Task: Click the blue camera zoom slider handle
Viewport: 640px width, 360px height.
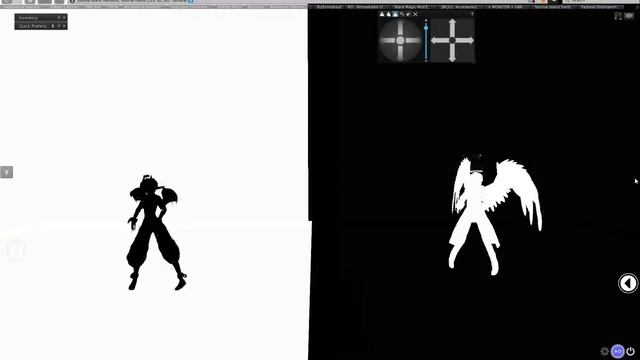Action: point(426,28)
